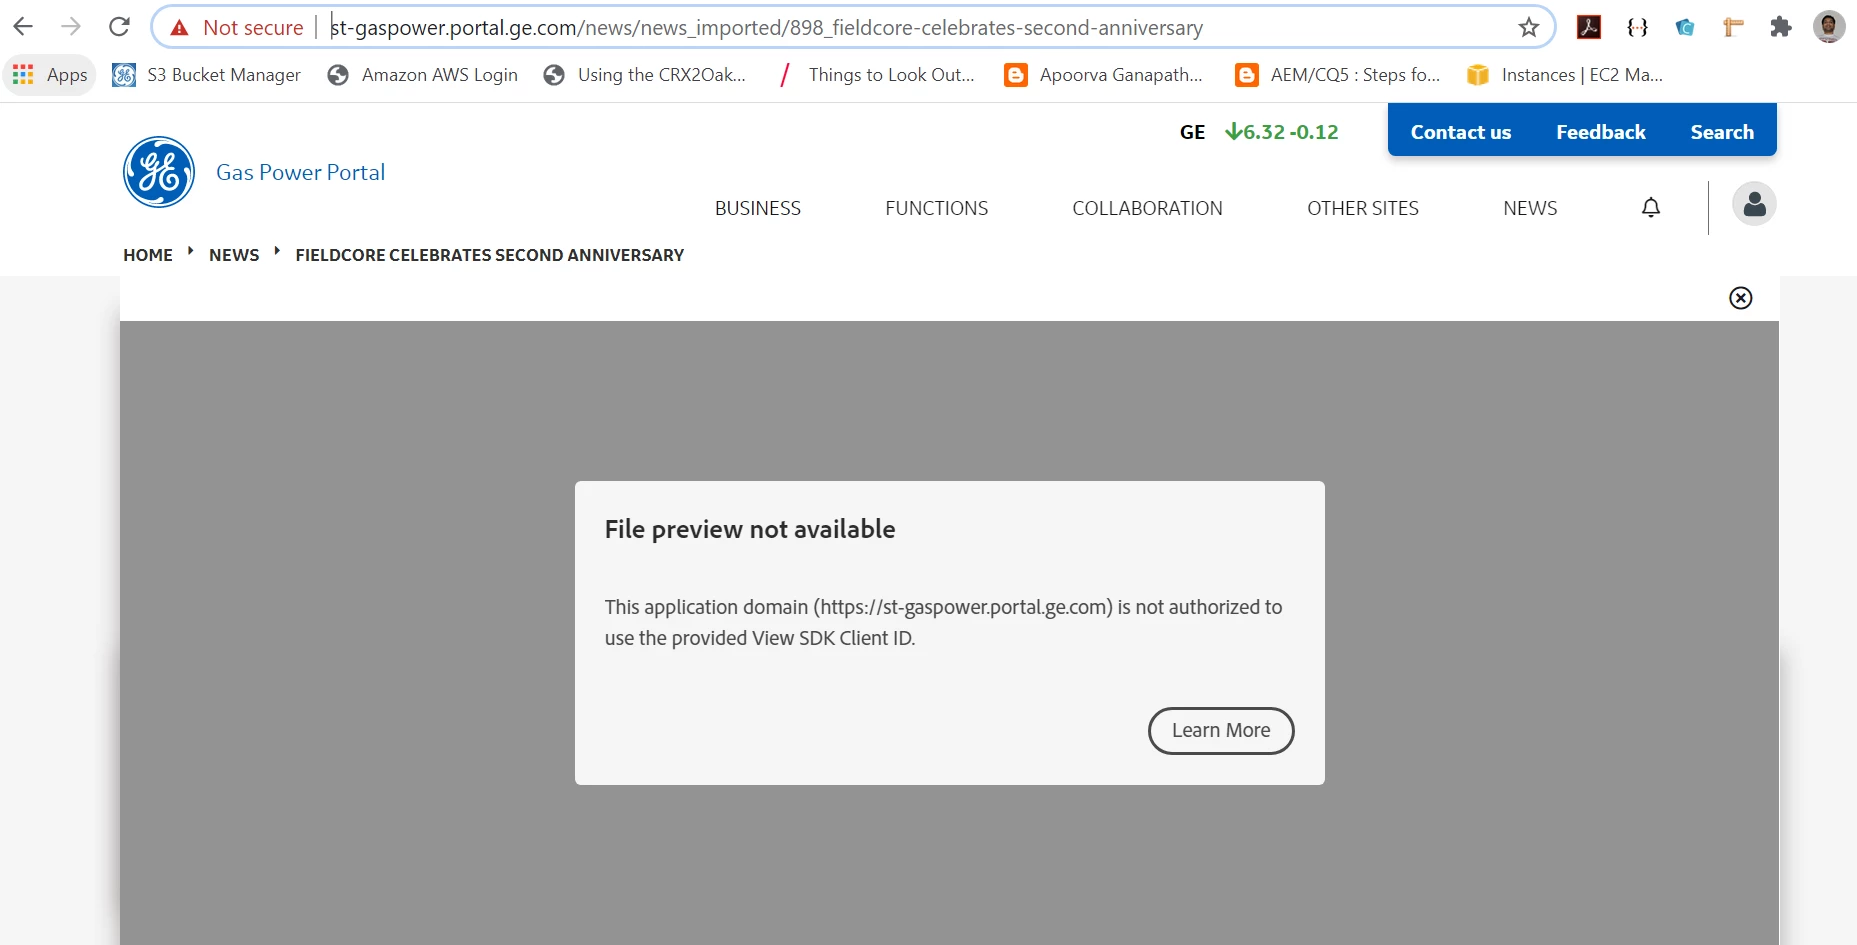
Task: Open the Extensions puzzle menu
Action: coord(1781,27)
